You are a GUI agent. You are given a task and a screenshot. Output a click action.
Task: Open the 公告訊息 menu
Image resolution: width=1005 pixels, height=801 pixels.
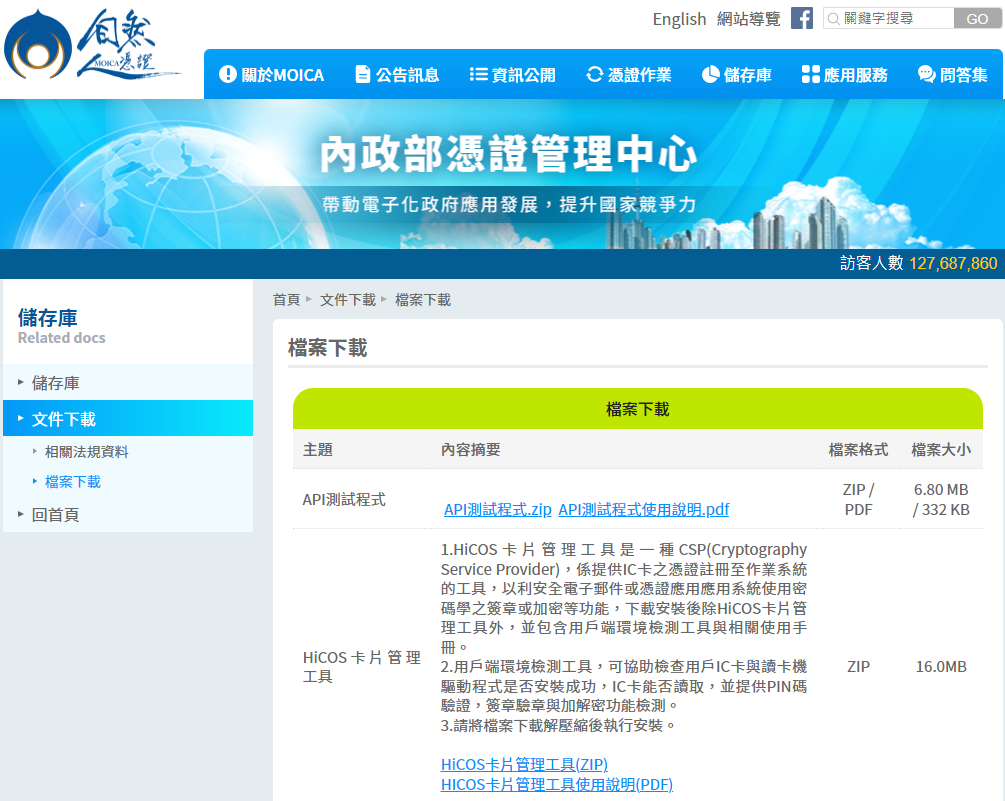(396, 75)
